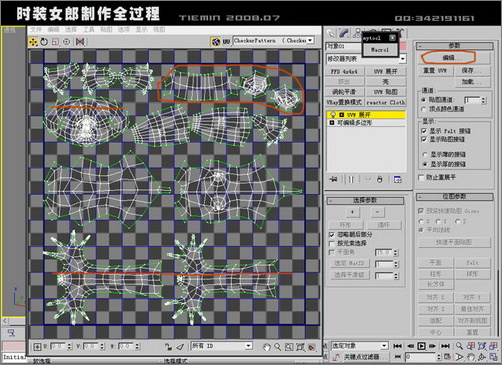The width and height of the screenshot is (502, 365).
Task: Click Zoom Region icon in UV editor
Action: tap(289, 347)
